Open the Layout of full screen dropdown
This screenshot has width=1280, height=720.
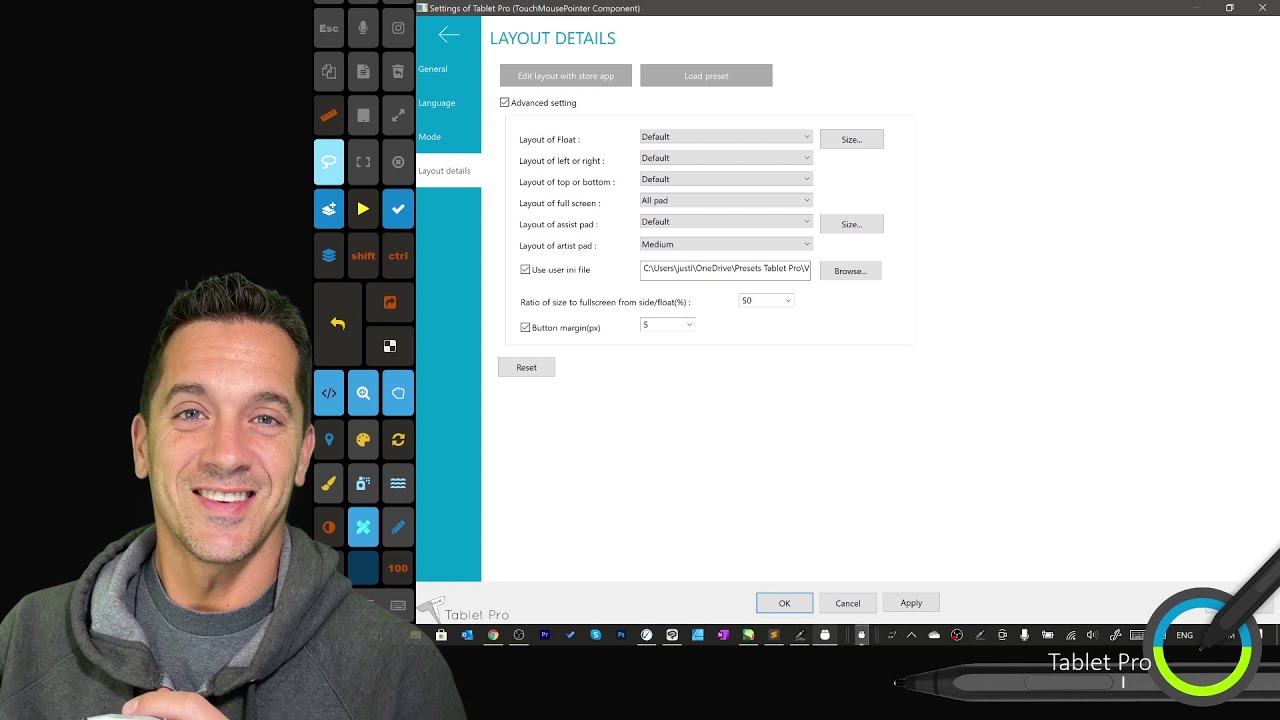pos(726,200)
